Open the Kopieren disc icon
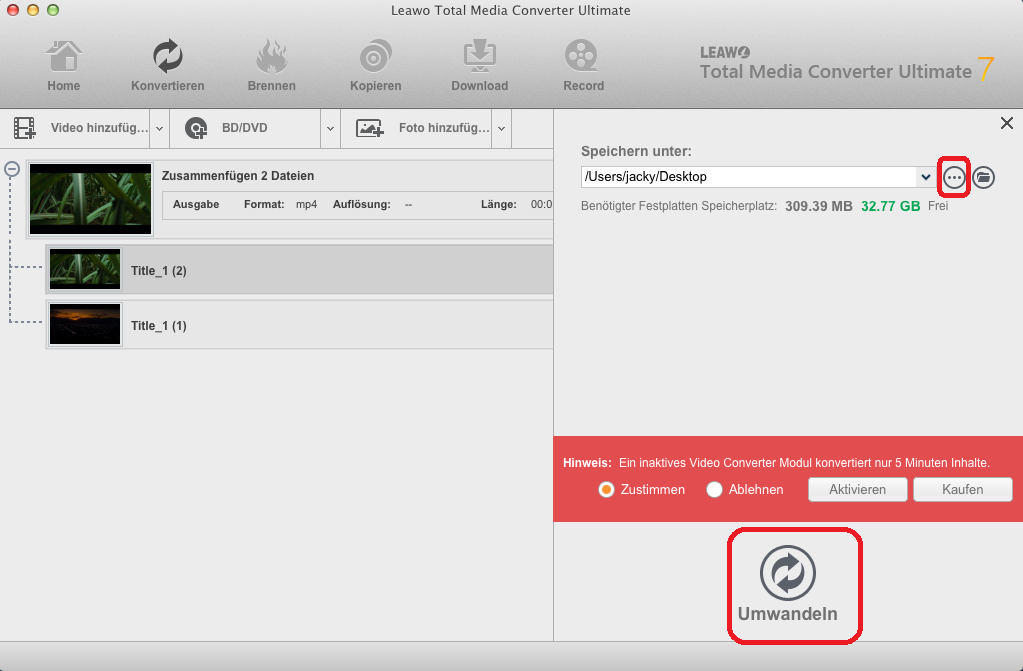This screenshot has width=1023, height=671. point(375,58)
